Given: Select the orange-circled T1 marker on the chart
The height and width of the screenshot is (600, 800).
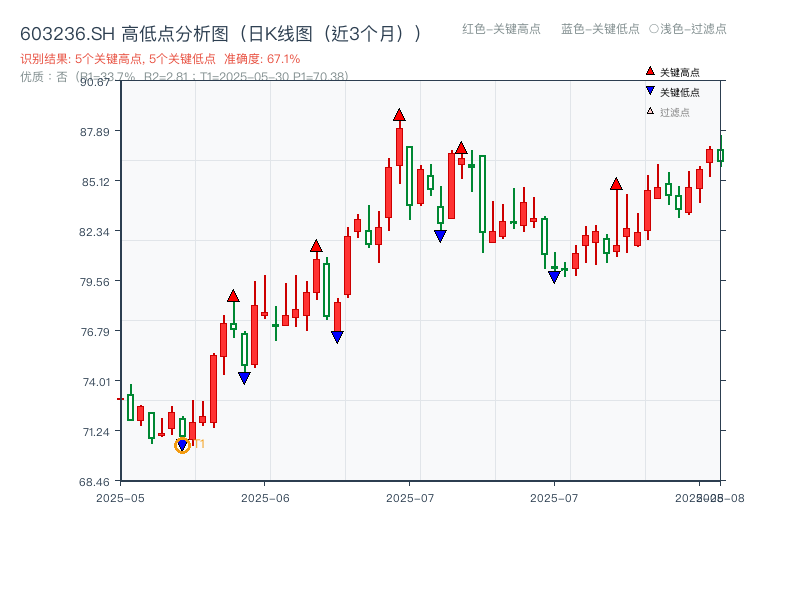Looking at the screenshot, I should (183, 443).
